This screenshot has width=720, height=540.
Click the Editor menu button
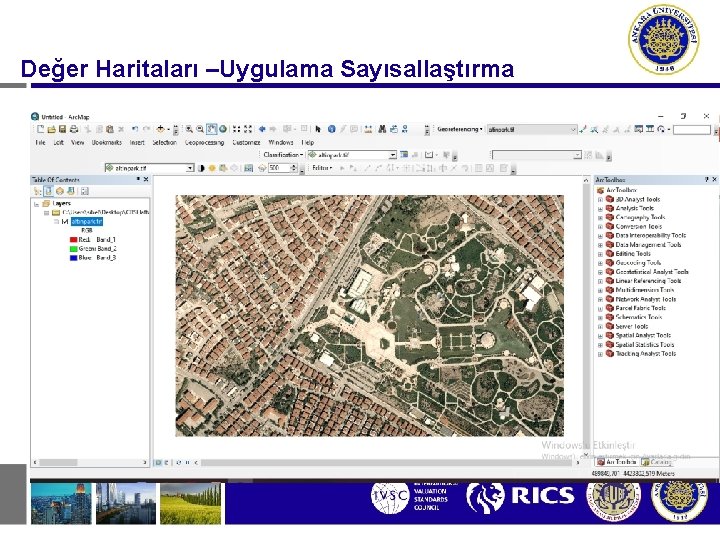point(323,168)
